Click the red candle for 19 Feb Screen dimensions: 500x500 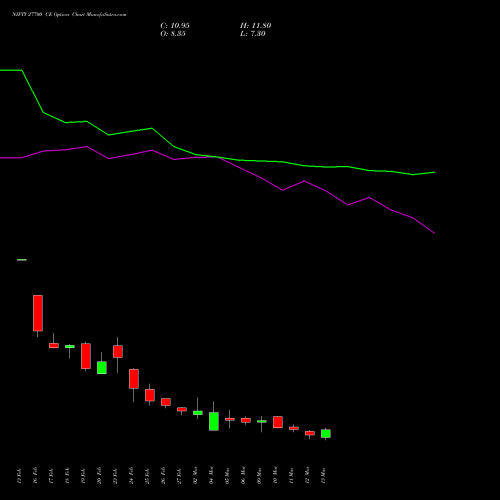tap(86, 356)
